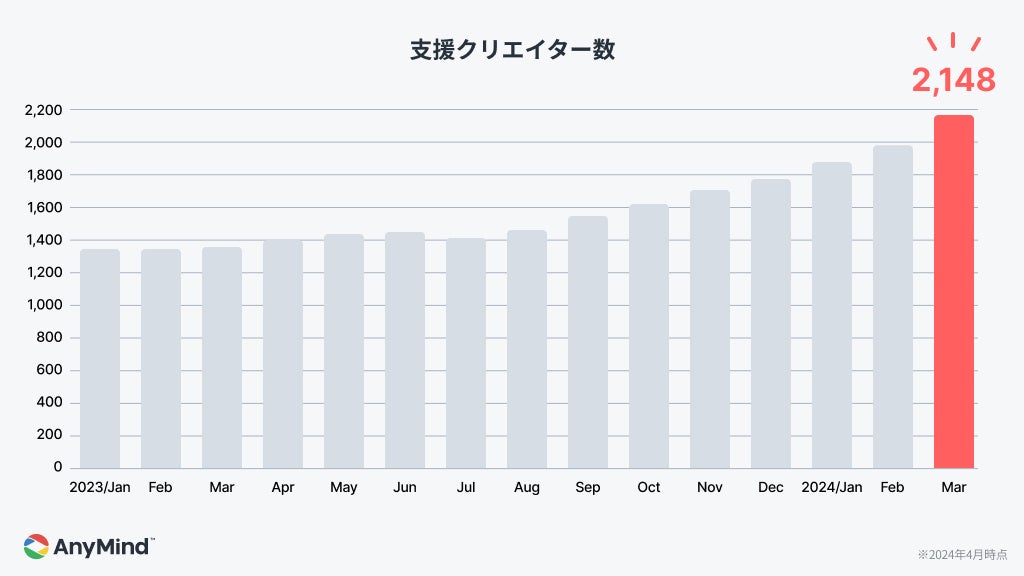Click the 2023/Jan bar
Image resolution: width=1024 pixels, height=576 pixels.
point(99,358)
